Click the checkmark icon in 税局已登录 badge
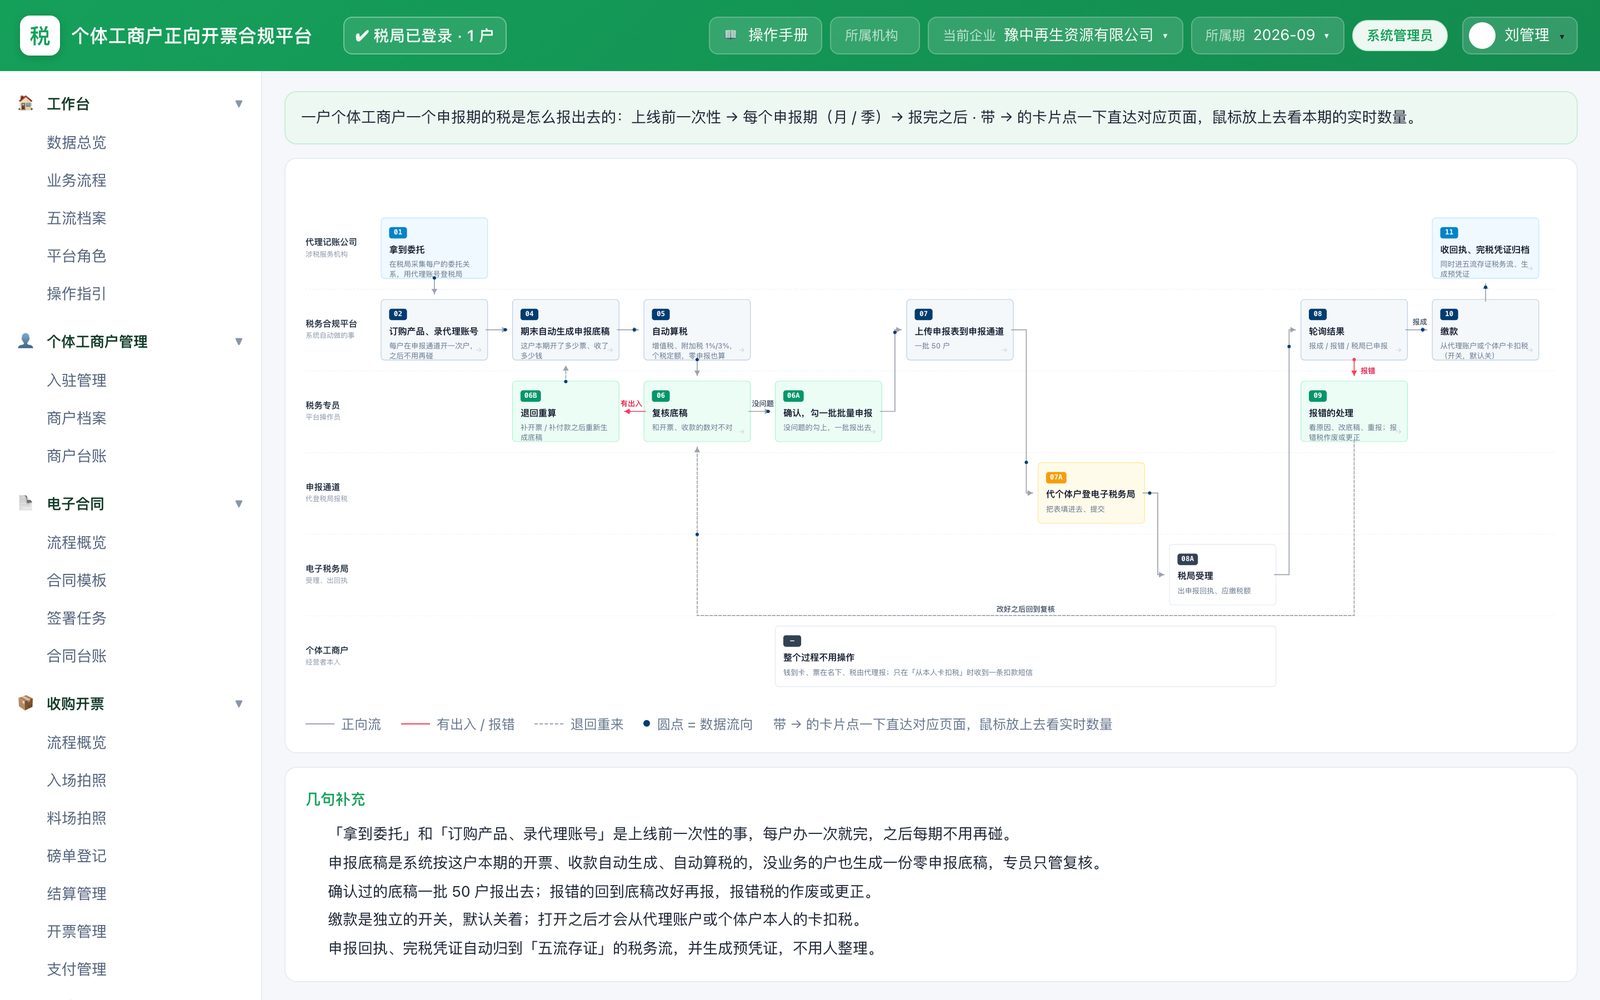The width and height of the screenshot is (1600, 1000). [x=362, y=36]
